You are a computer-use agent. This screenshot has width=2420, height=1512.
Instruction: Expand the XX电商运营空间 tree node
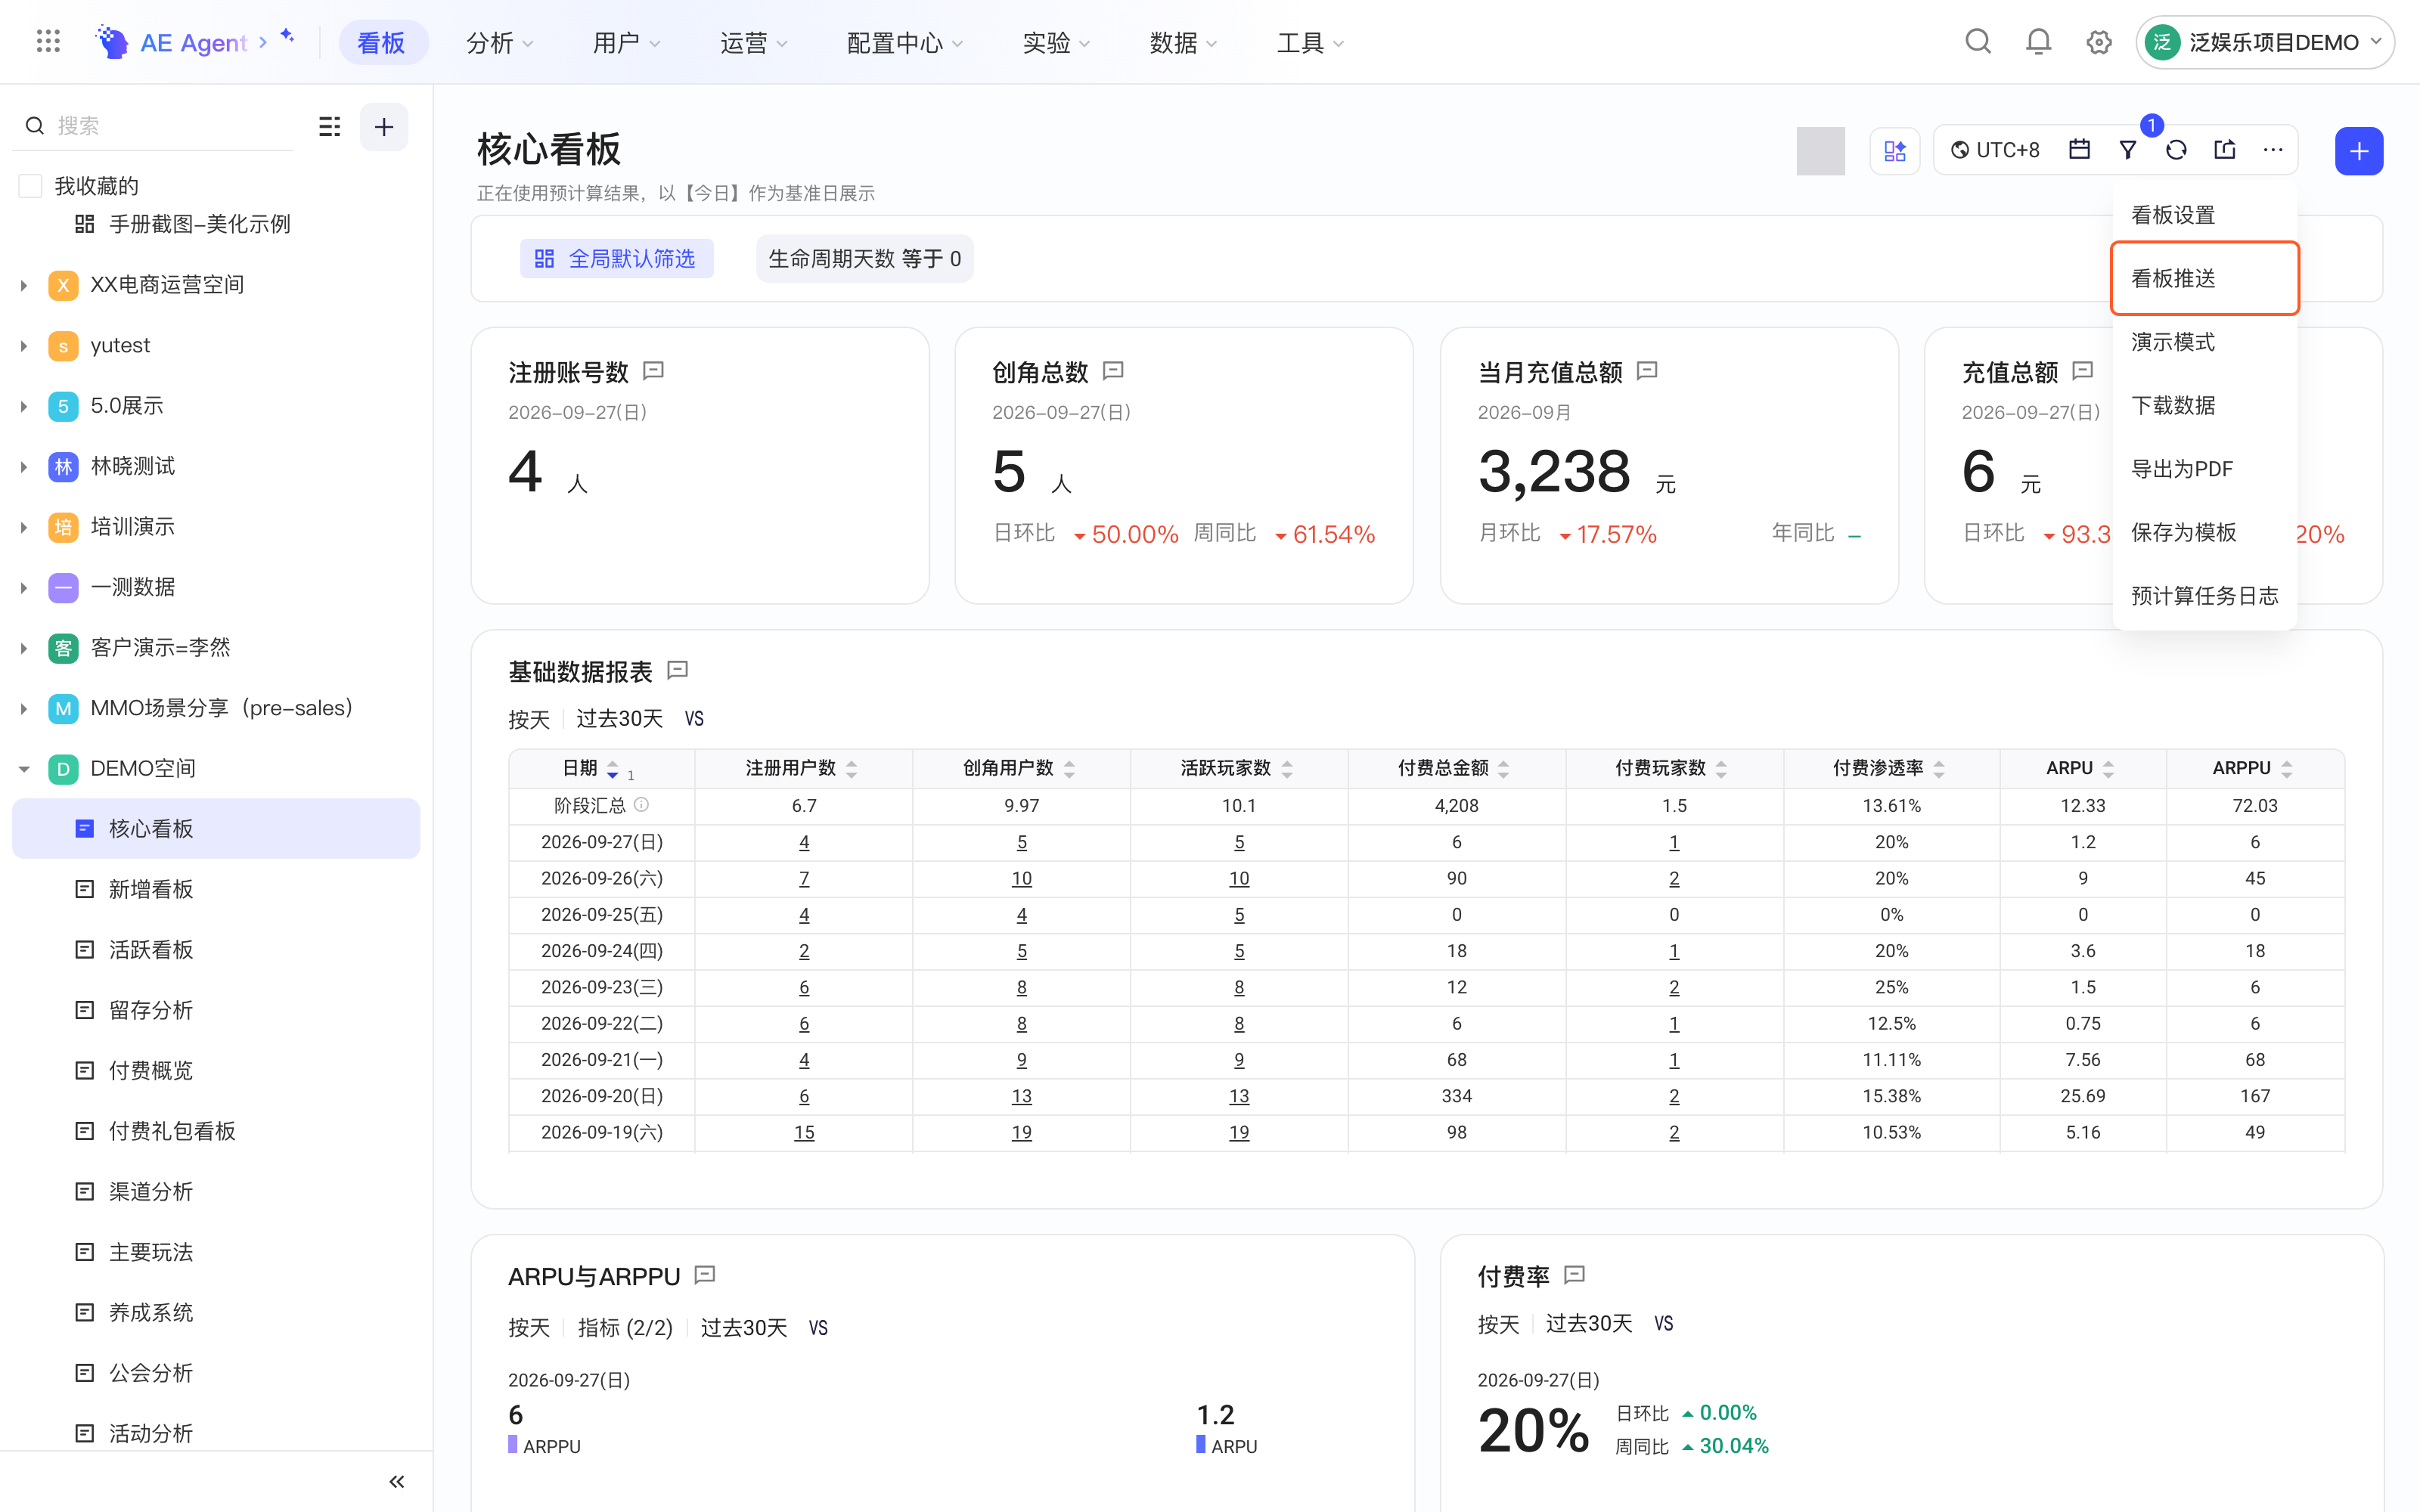[x=24, y=285]
